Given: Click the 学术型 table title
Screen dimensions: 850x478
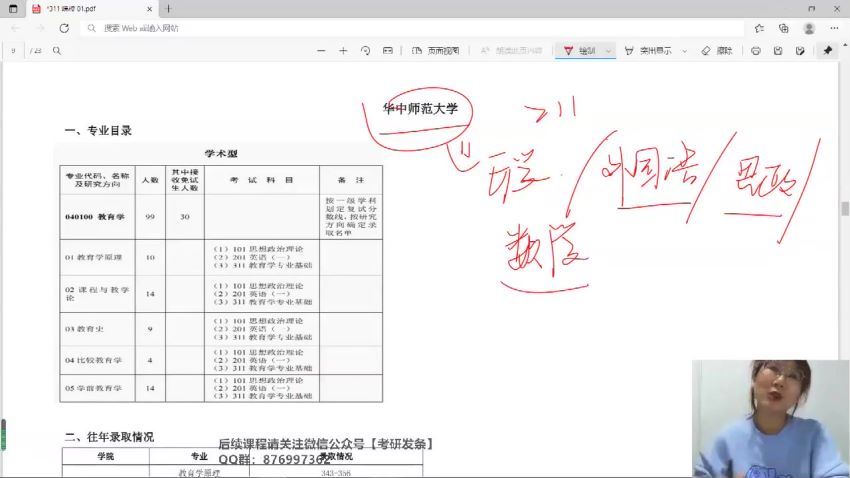Looking at the screenshot, I should [x=221, y=153].
